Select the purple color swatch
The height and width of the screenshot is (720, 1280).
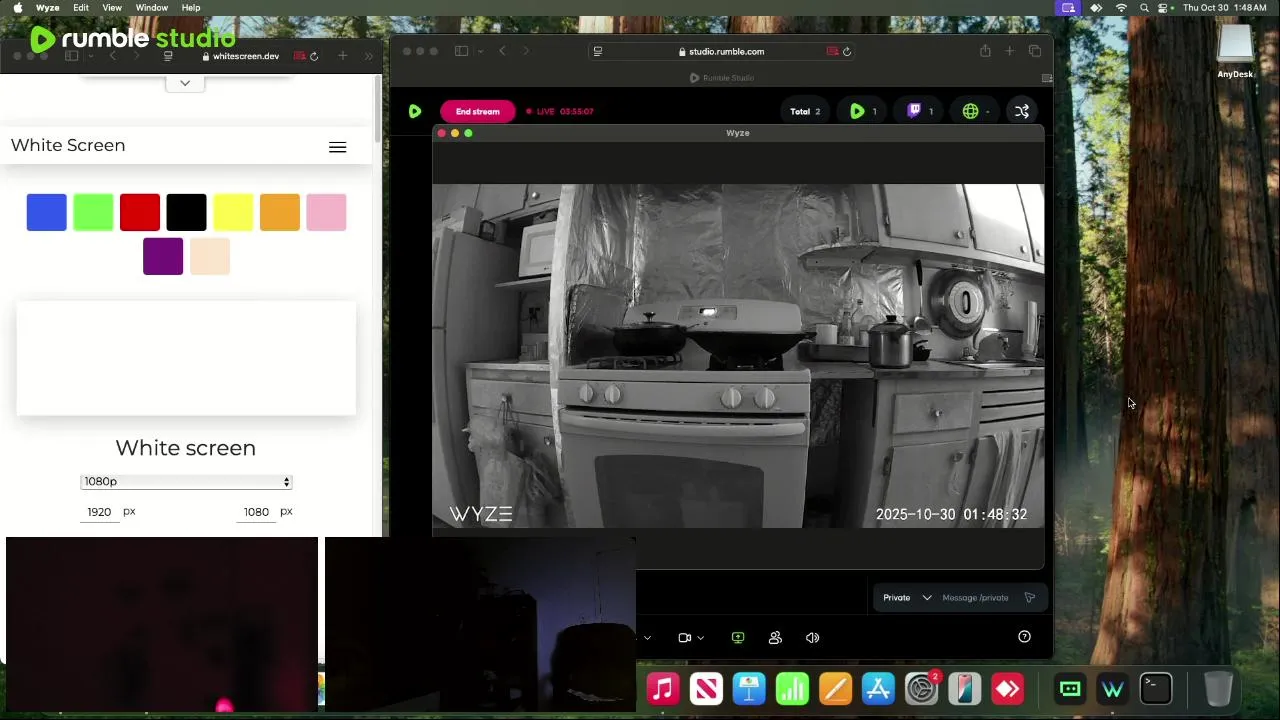point(163,256)
